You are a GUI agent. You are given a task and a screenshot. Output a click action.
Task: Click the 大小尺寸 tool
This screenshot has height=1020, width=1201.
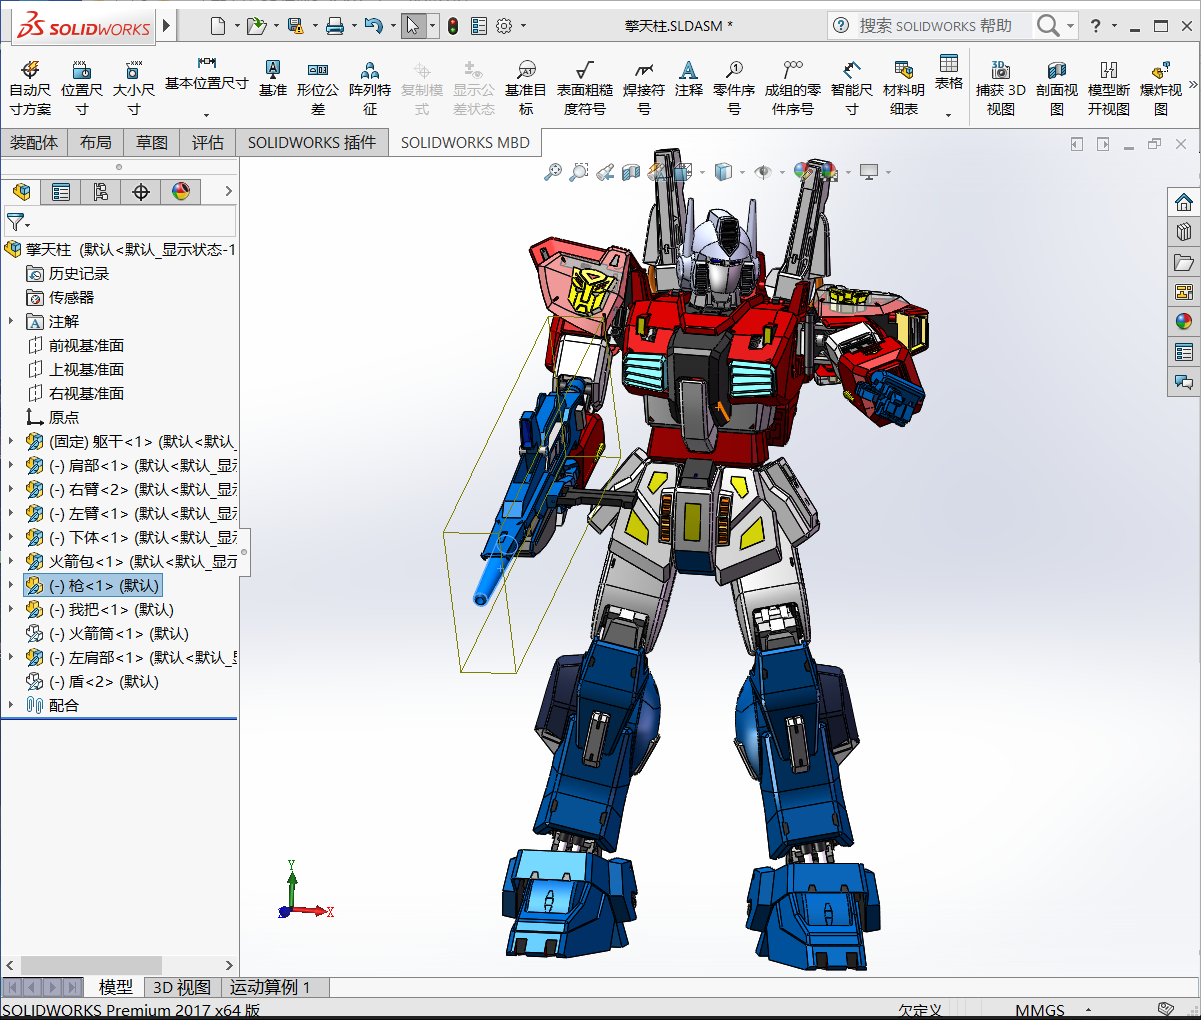(133, 88)
